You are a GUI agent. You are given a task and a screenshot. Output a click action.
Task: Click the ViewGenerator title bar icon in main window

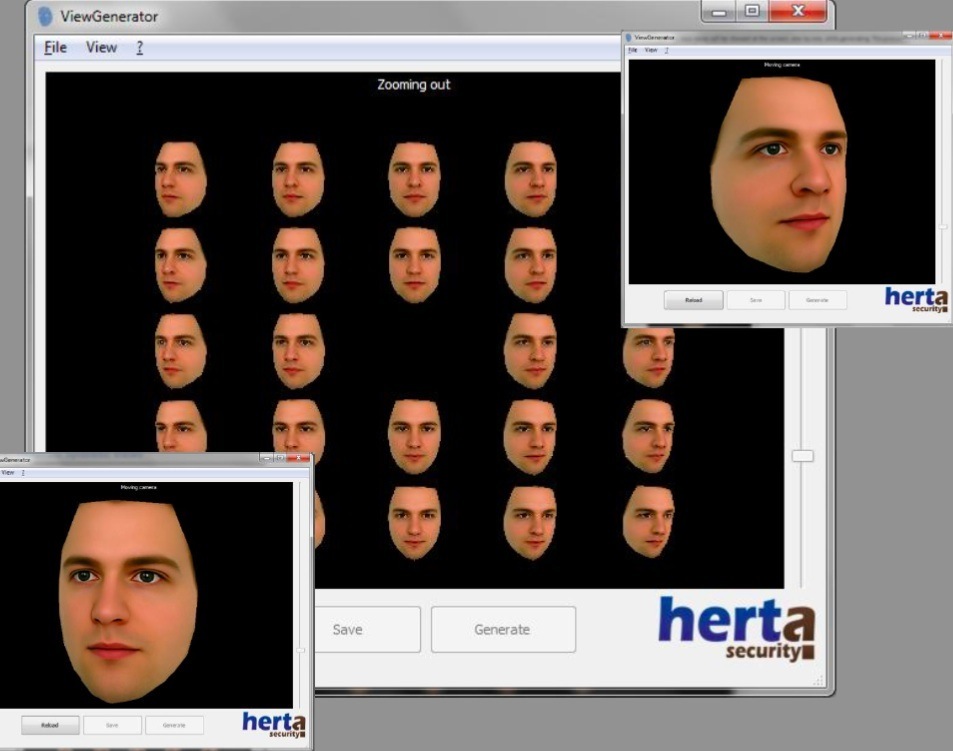[x=45, y=17]
